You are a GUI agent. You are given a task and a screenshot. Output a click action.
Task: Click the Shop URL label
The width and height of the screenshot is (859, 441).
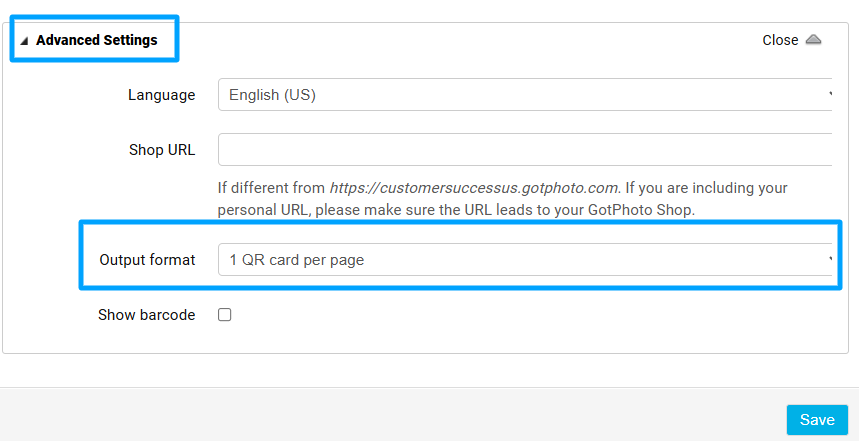click(162, 150)
